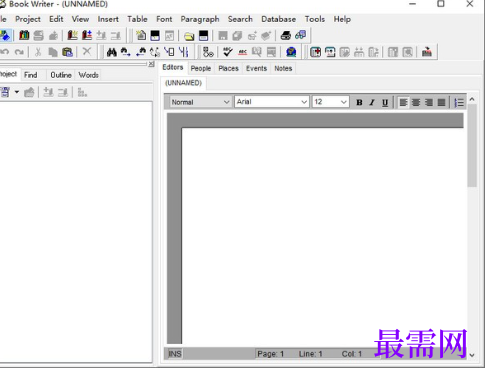486x375 pixels.
Task: Switch to the Places tab
Action: tap(228, 68)
